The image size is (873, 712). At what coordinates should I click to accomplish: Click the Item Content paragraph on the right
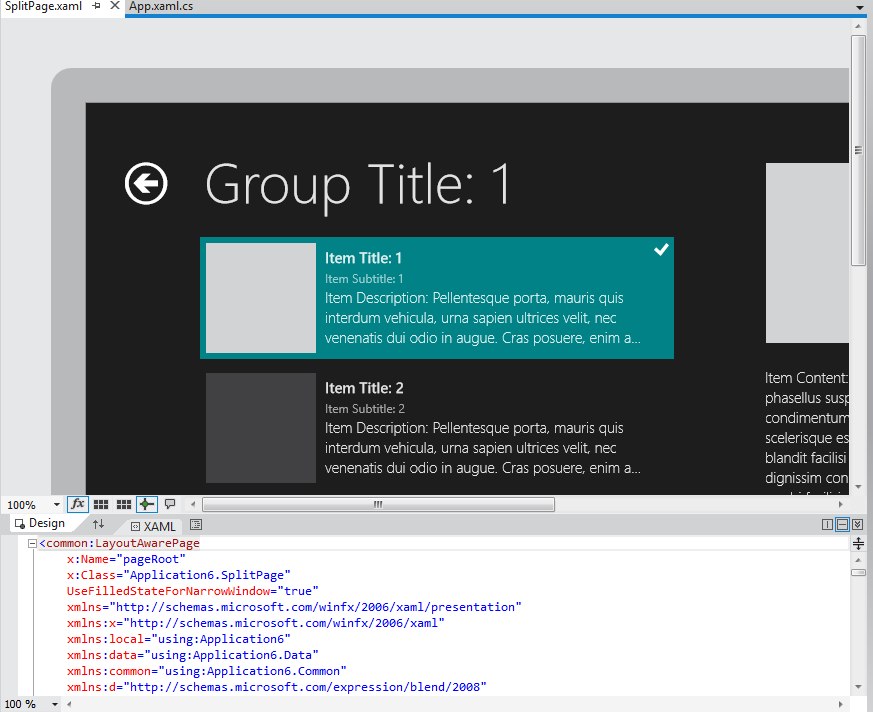coord(807,431)
